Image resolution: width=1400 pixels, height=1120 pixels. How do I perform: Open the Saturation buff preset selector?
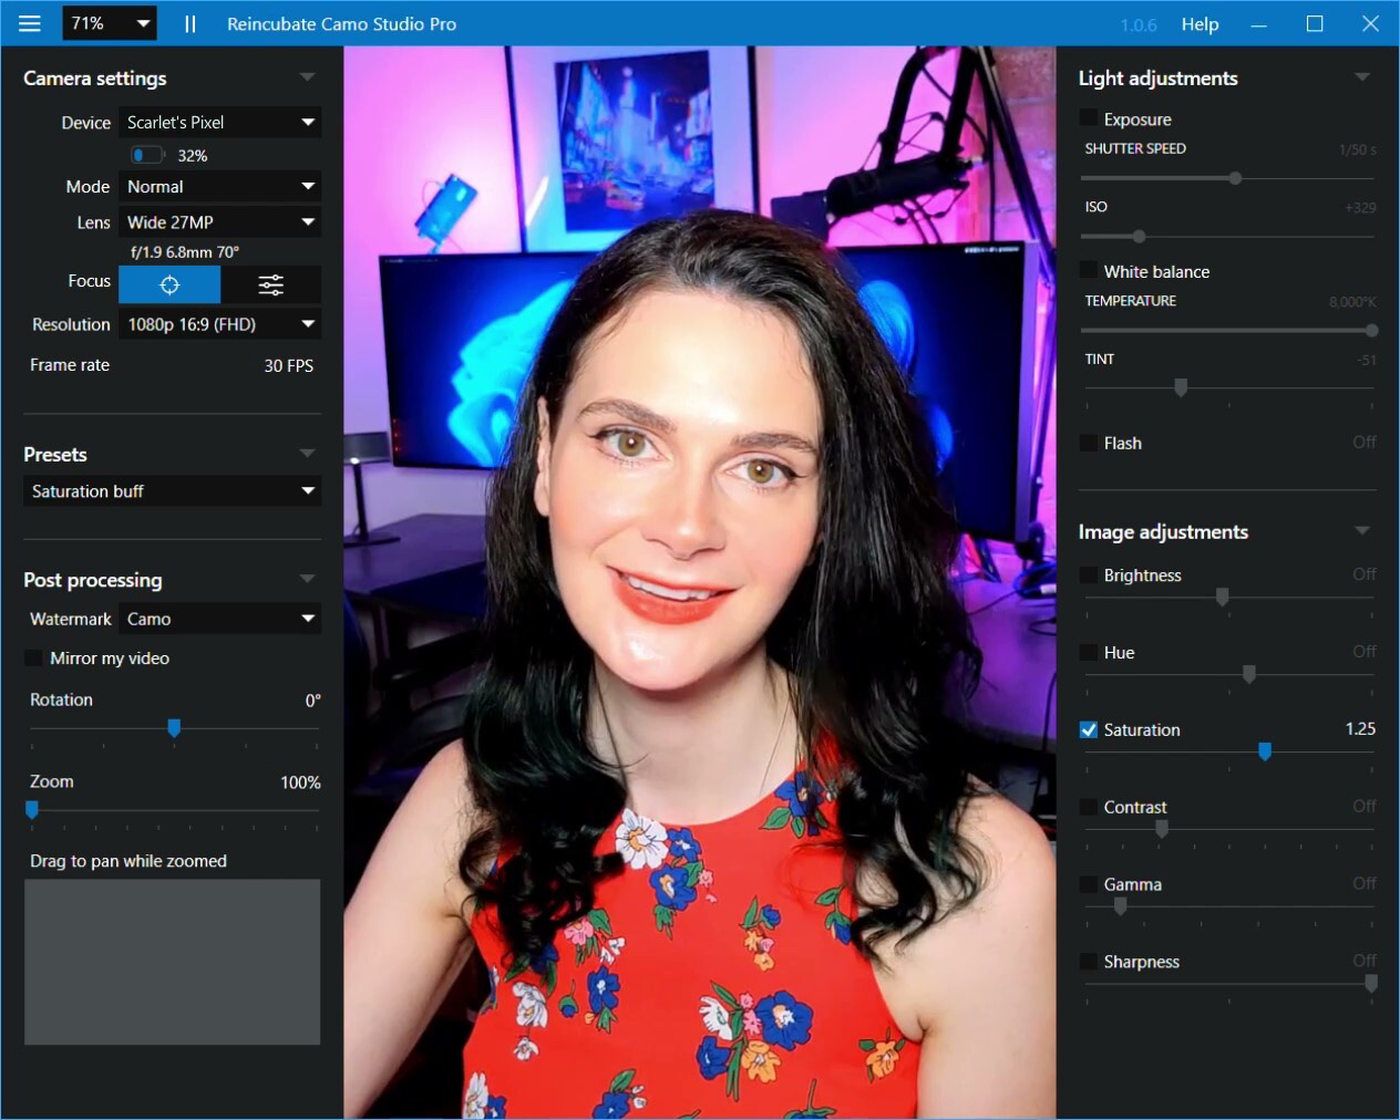(x=172, y=491)
